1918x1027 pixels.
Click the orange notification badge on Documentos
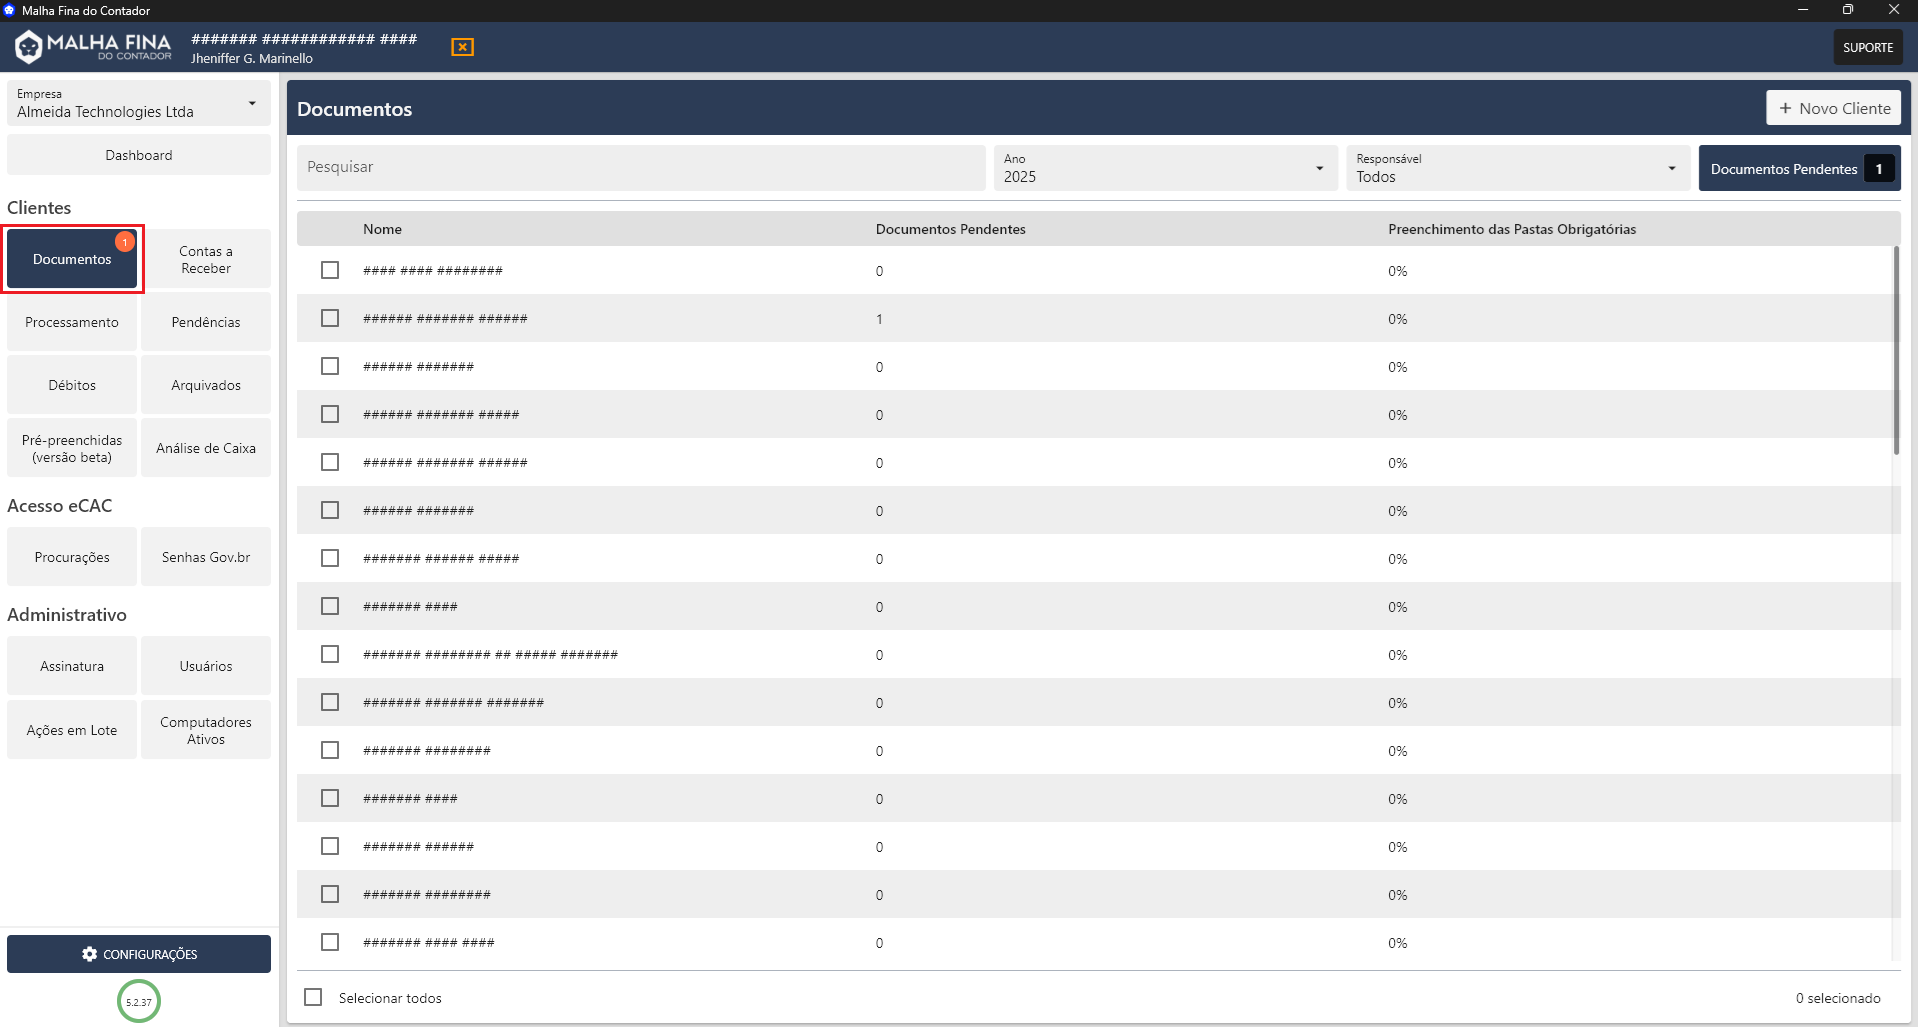[x=125, y=242]
